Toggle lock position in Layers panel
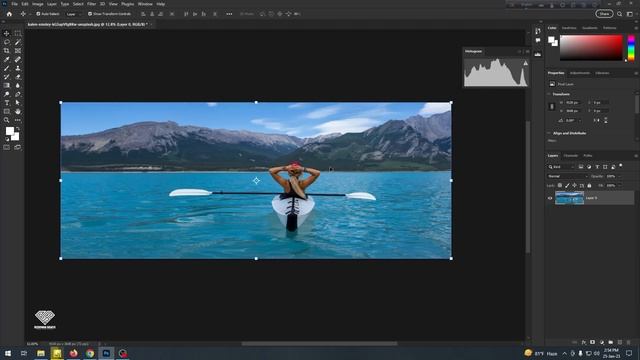The width and height of the screenshot is (640, 360). click(x=574, y=185)
